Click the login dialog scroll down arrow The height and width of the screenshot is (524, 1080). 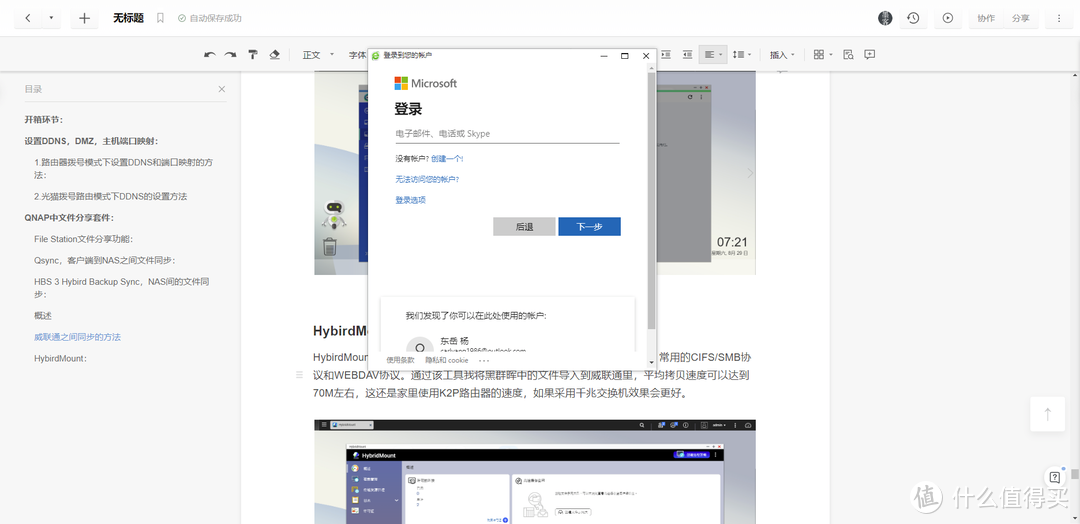pos(652,361)
